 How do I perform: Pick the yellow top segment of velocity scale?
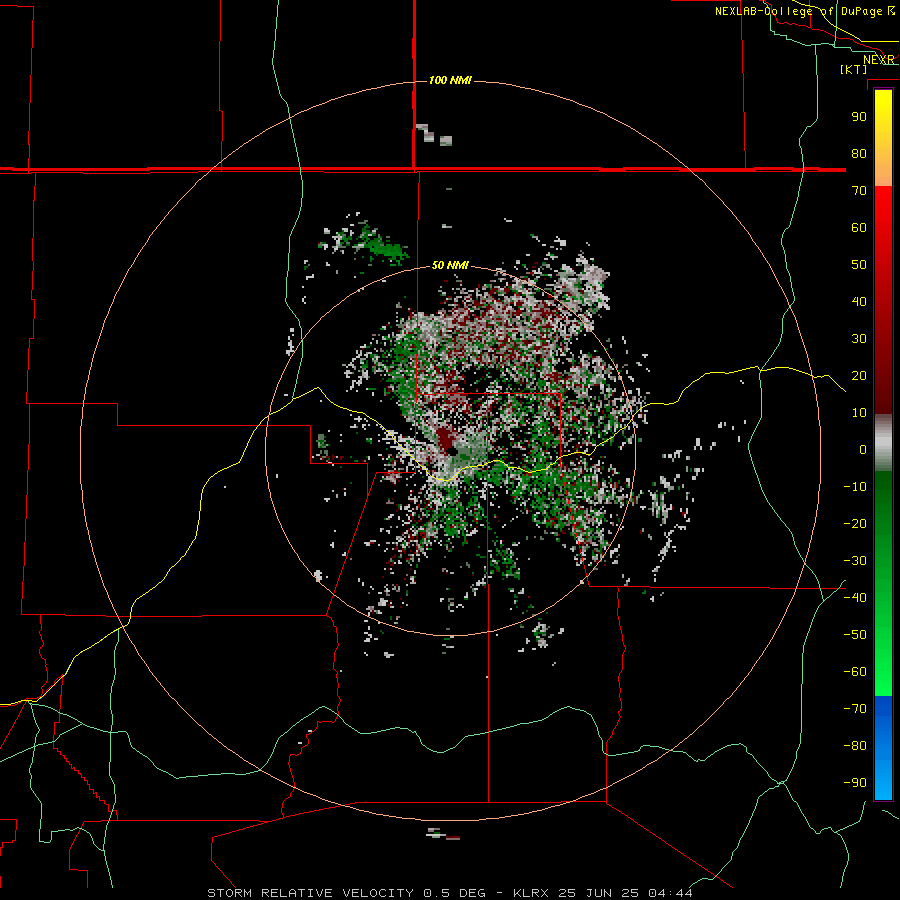883,138
